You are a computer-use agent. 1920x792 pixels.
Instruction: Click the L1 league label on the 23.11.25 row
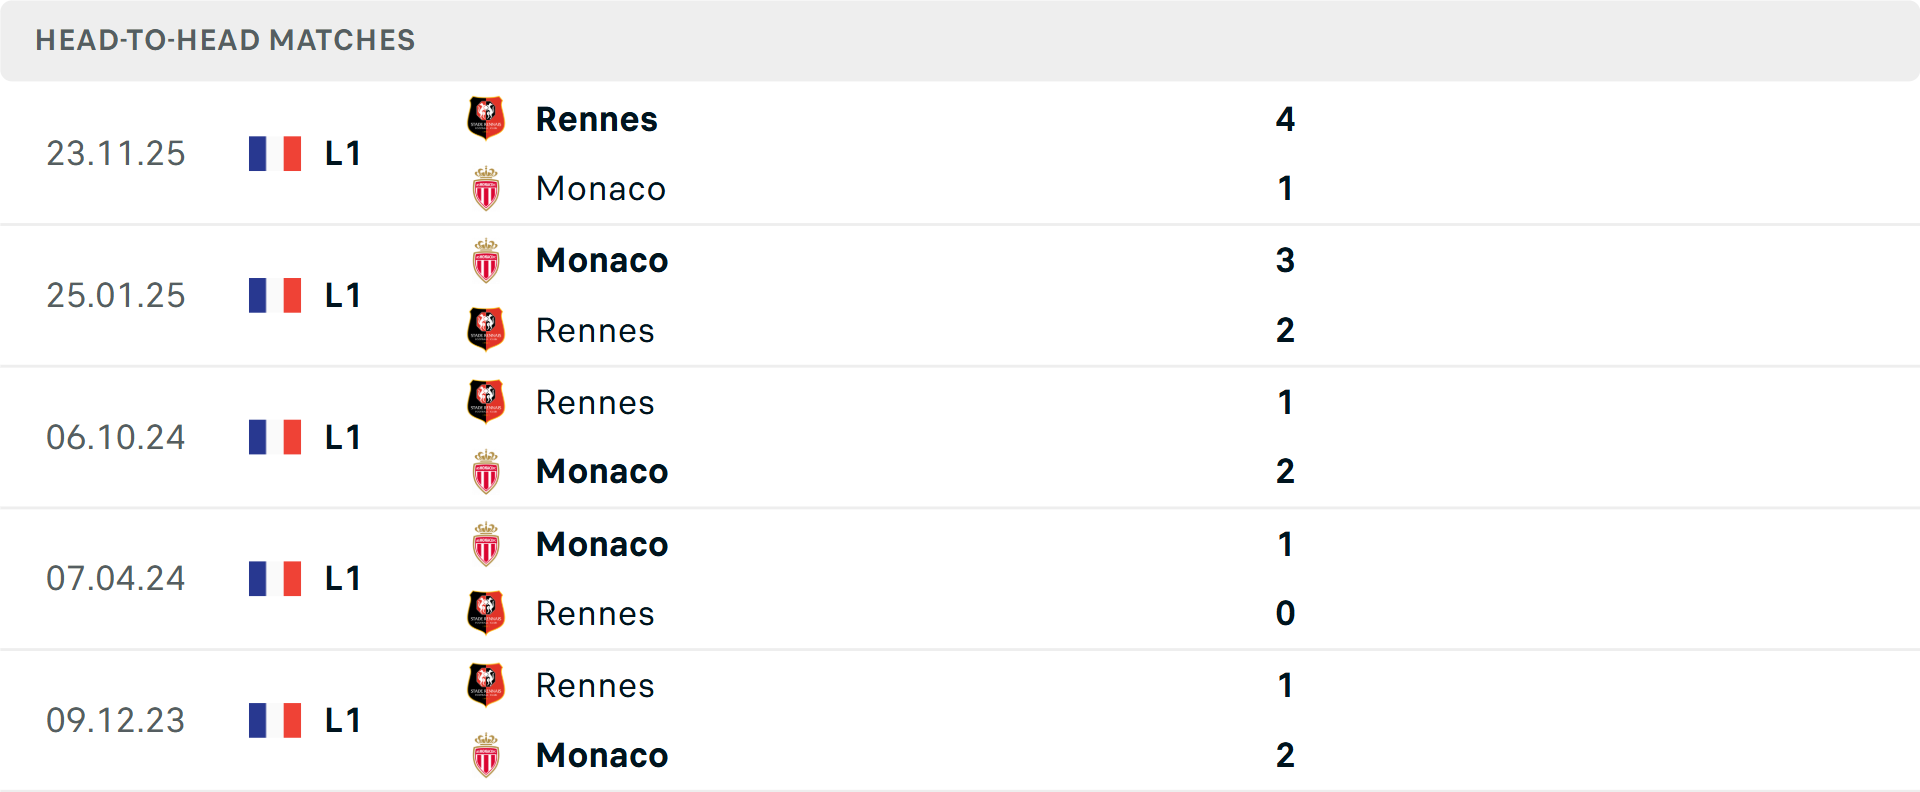[x=342, y=153]
